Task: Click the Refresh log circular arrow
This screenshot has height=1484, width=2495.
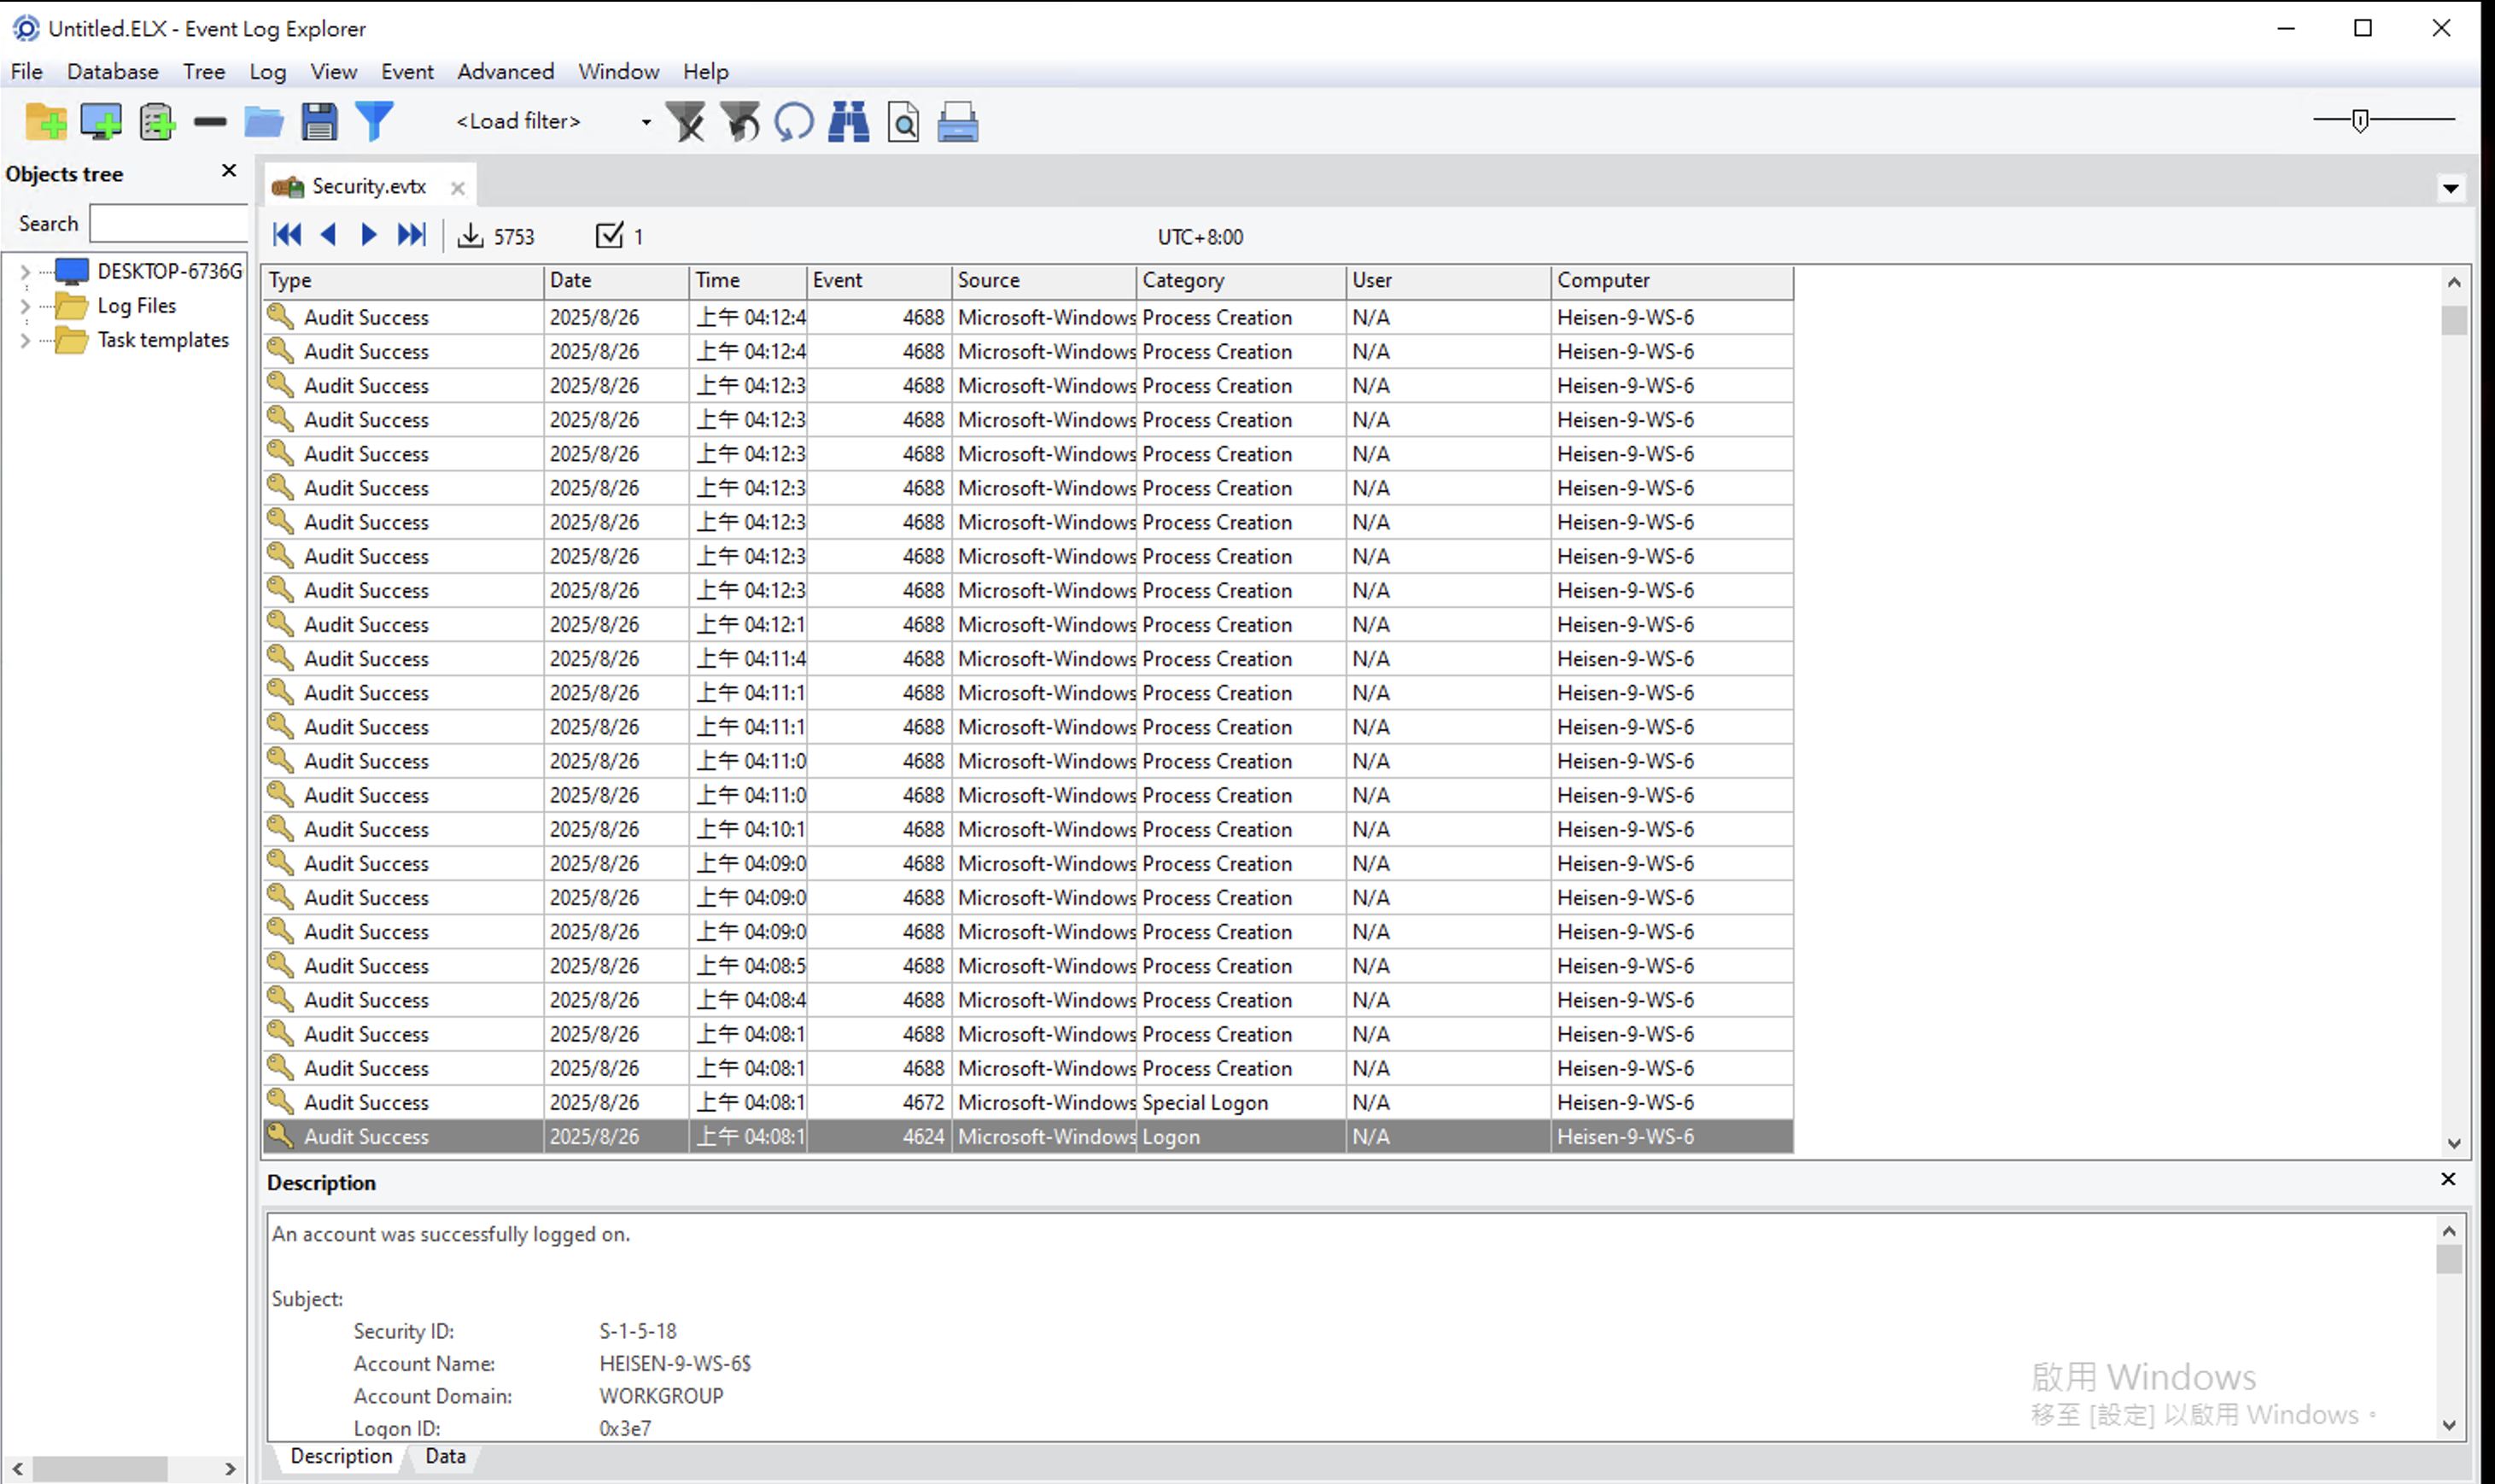Action: click(x=794, y=122)
